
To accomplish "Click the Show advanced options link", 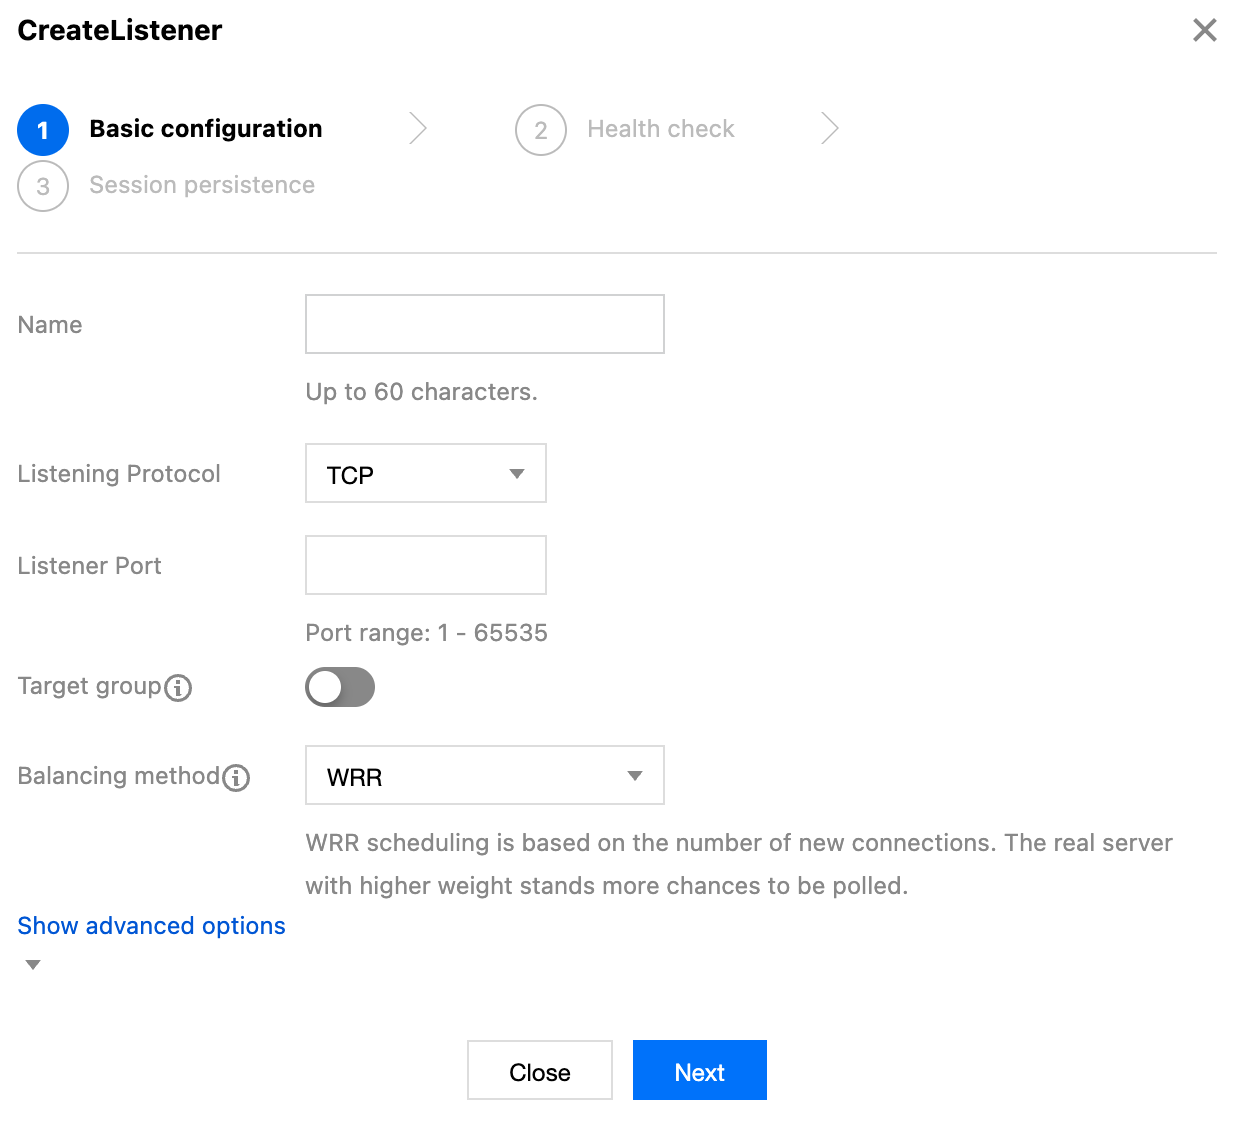I will (152, 926).
